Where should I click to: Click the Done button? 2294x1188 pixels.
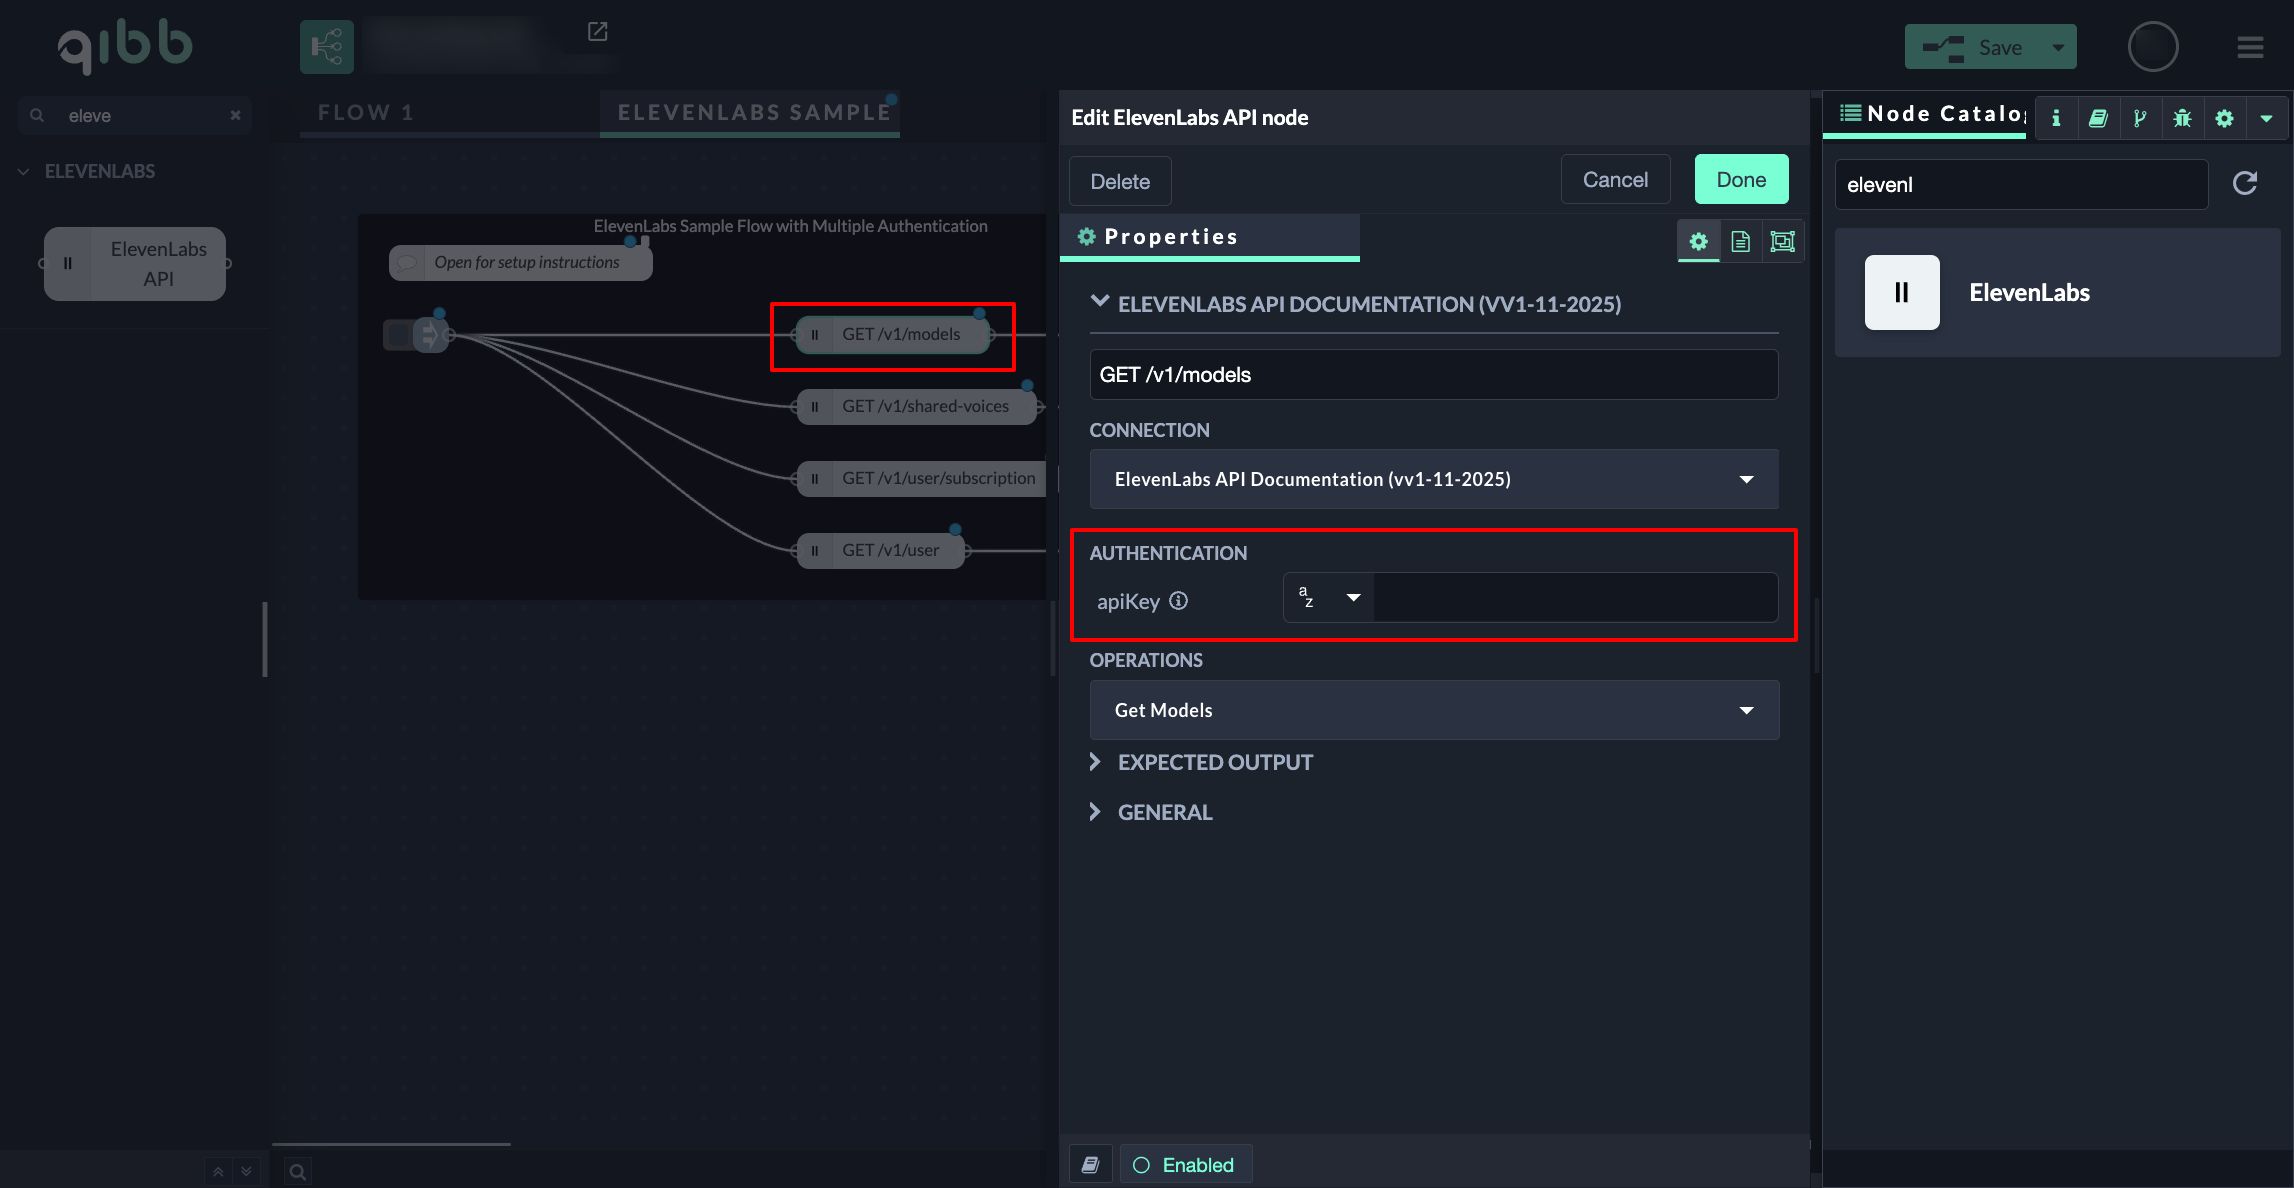(1741, 180)
